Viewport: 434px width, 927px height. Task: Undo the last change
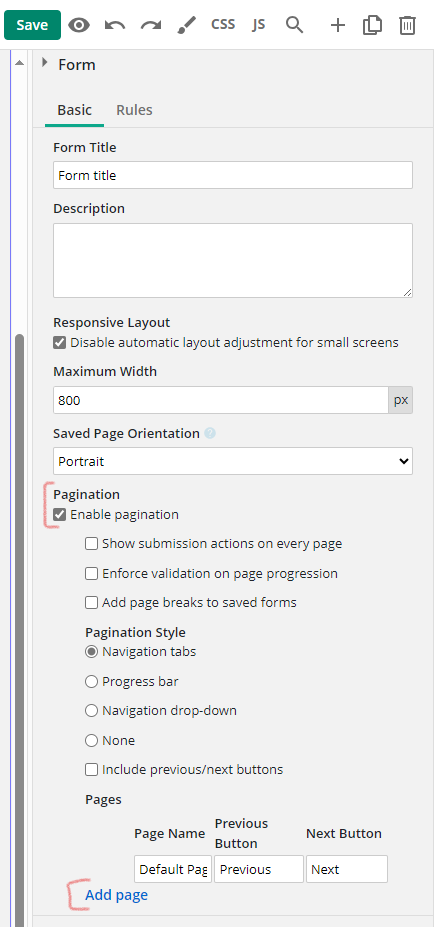[x=115, y=25]
